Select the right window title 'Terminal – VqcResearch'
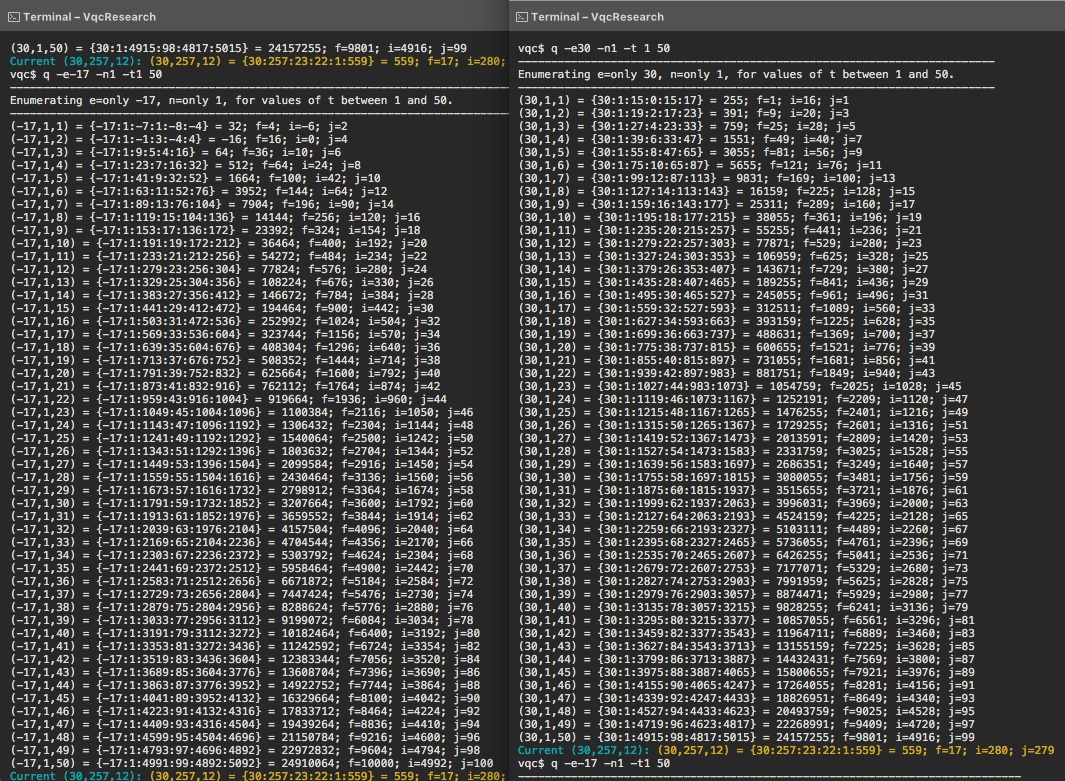Image resolution: width=1065 pixels, height=781 pixels. tap(597, 17)
